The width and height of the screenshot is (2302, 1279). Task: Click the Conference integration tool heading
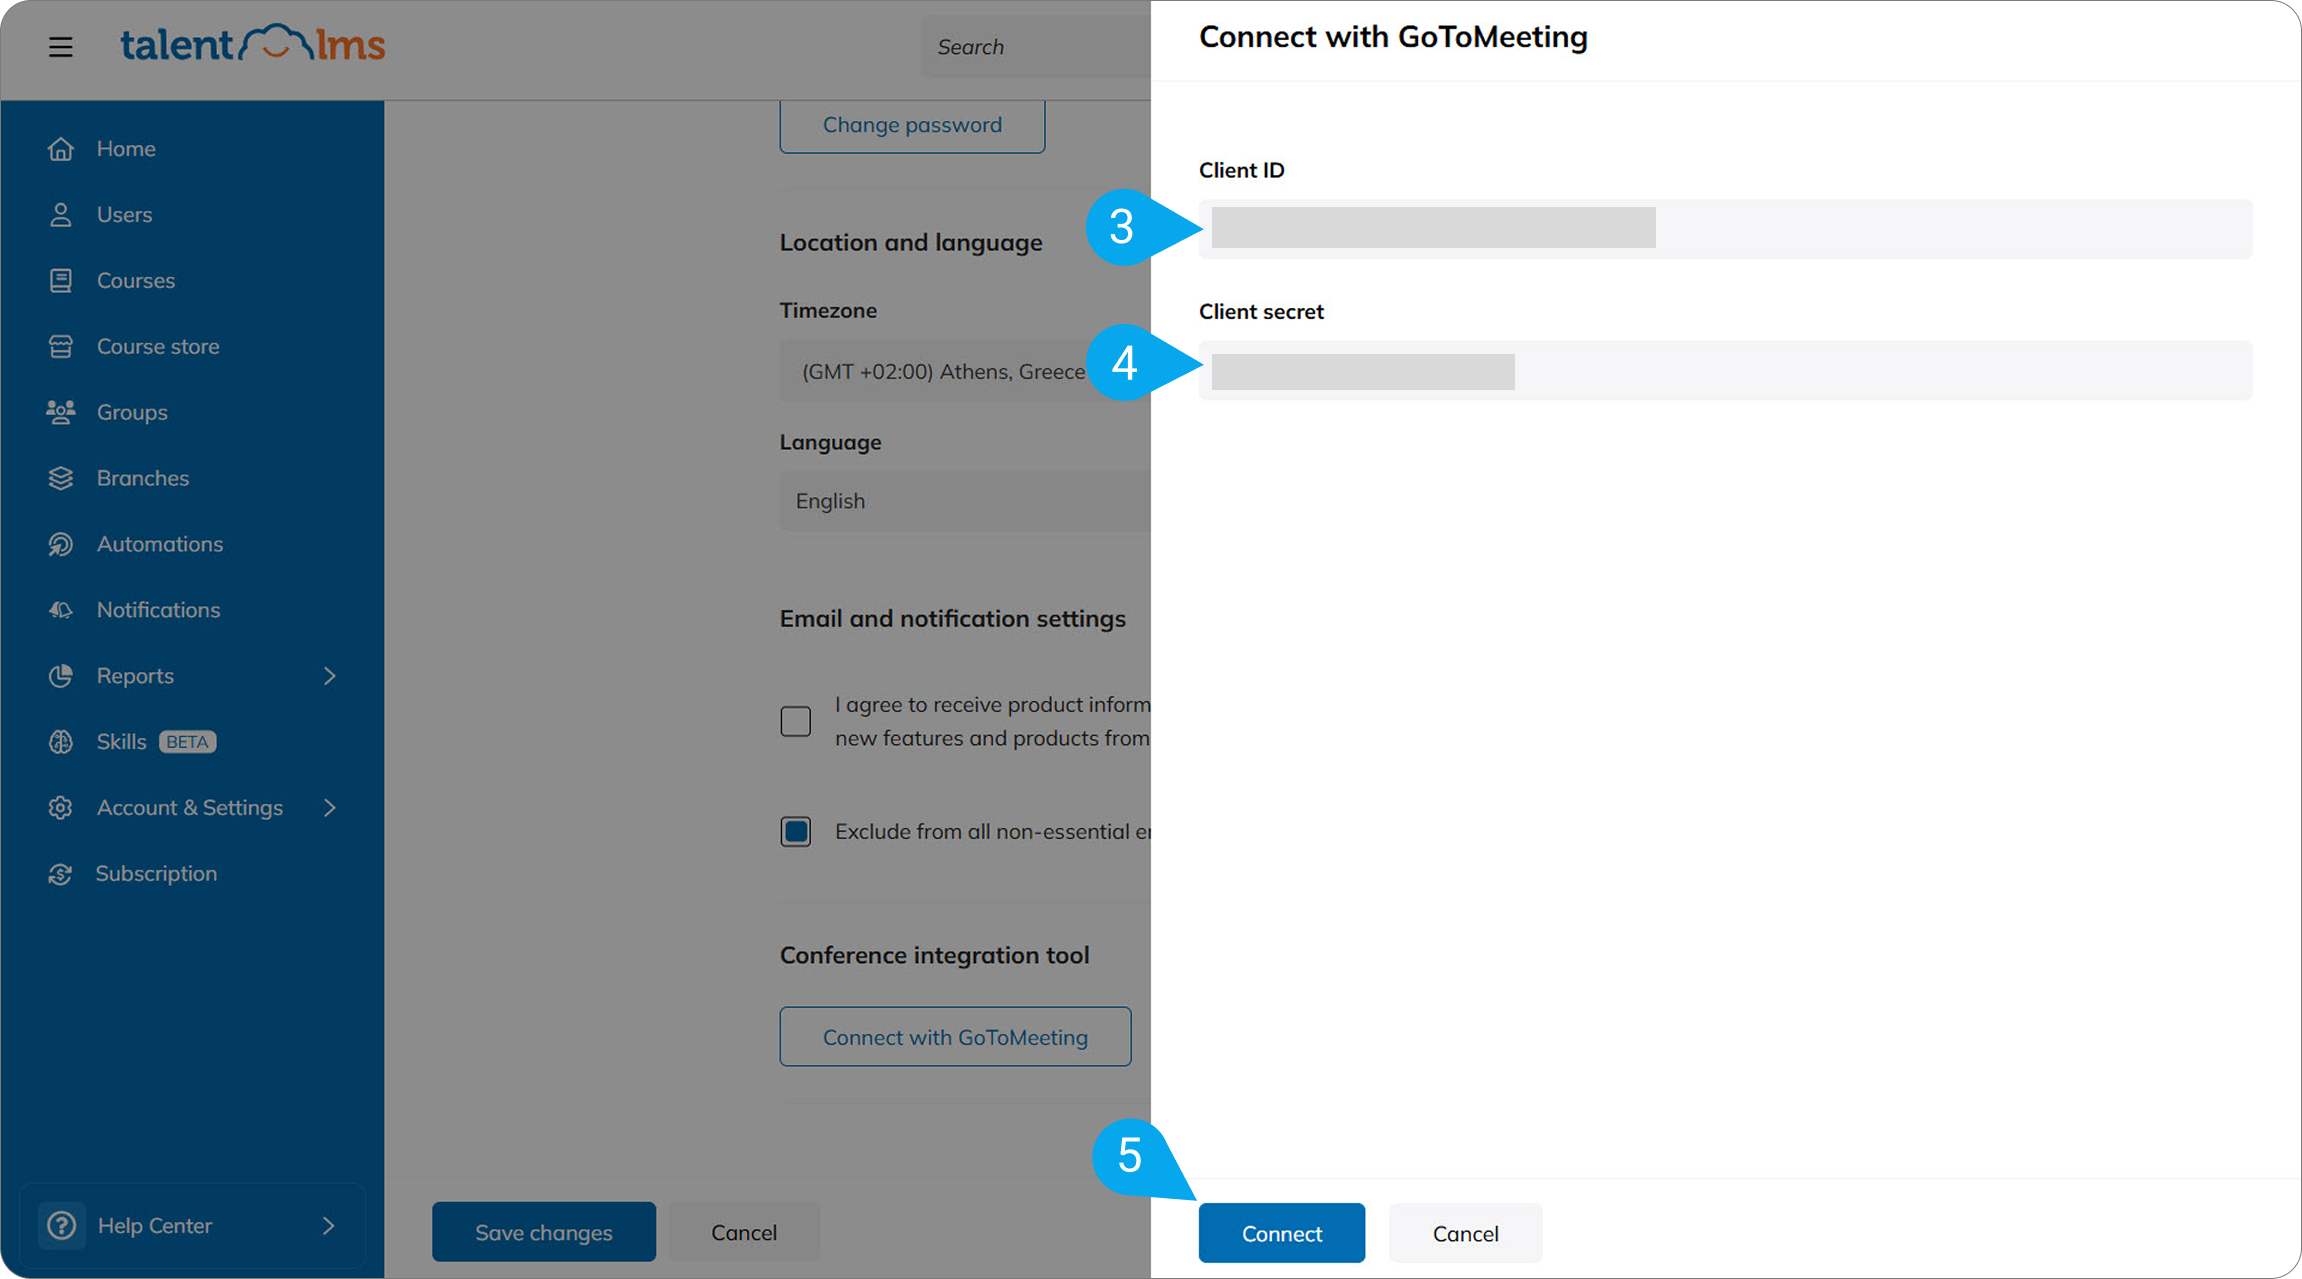tap(934, 955)
